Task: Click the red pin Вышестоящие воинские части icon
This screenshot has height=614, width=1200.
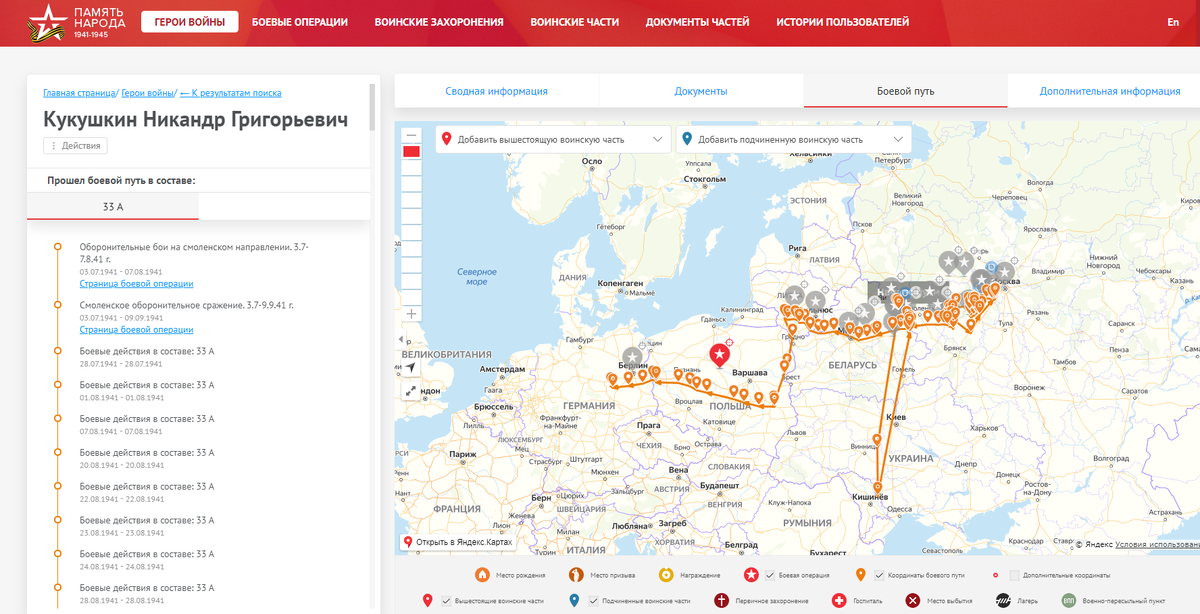Action: pyautogui.click(x=428, y=600)
